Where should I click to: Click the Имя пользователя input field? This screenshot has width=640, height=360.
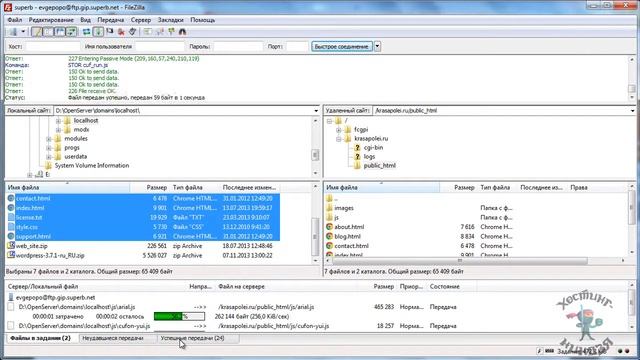(x=160, y=47)
